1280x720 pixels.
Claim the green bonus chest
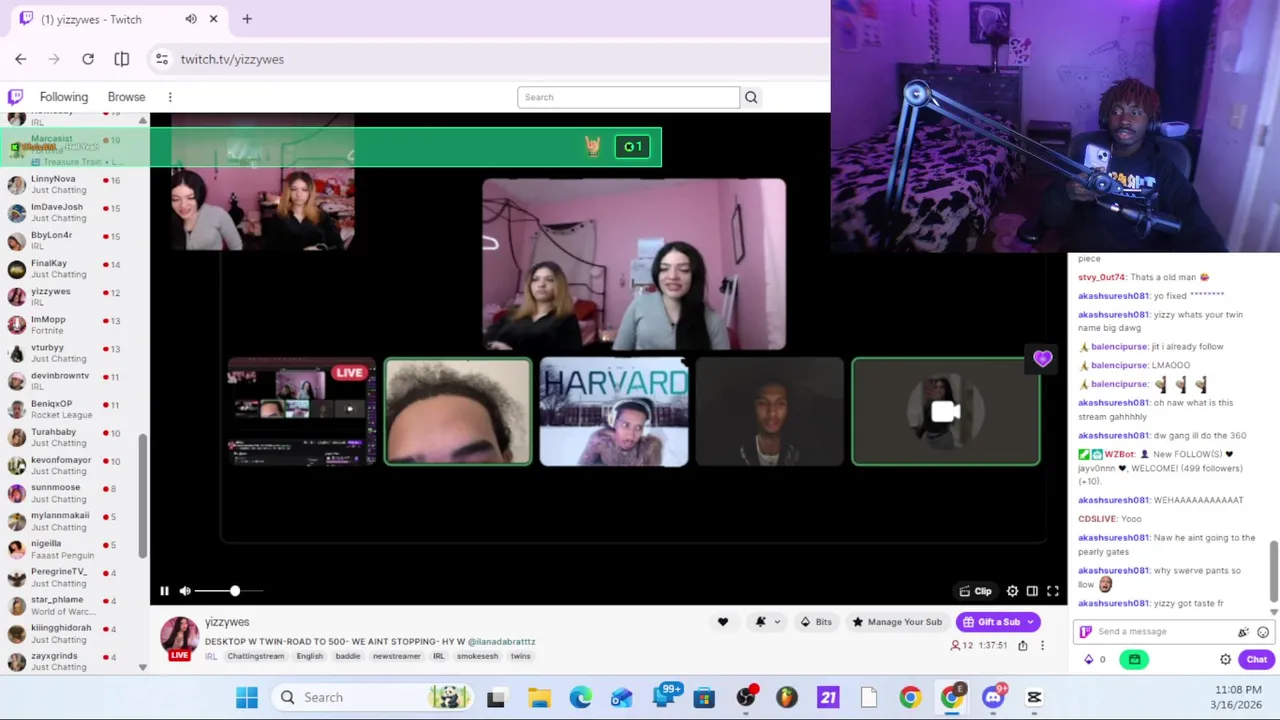pyautogui.click(x=1134, y=659)
